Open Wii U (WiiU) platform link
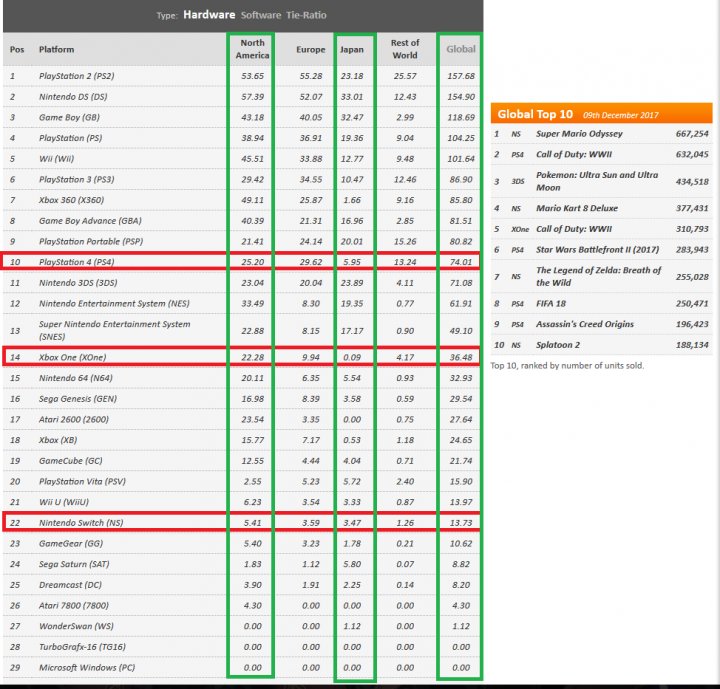The image size is (720, 689). [63, 502]
